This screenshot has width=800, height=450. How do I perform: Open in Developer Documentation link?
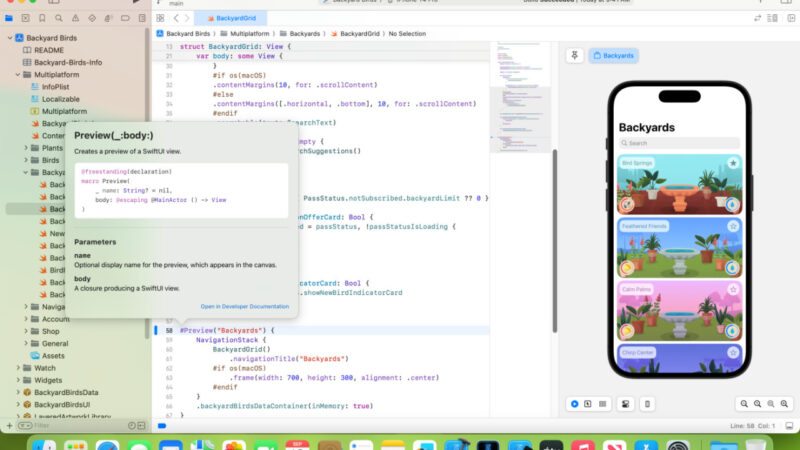pyautogui.click(x=244, y=307)
